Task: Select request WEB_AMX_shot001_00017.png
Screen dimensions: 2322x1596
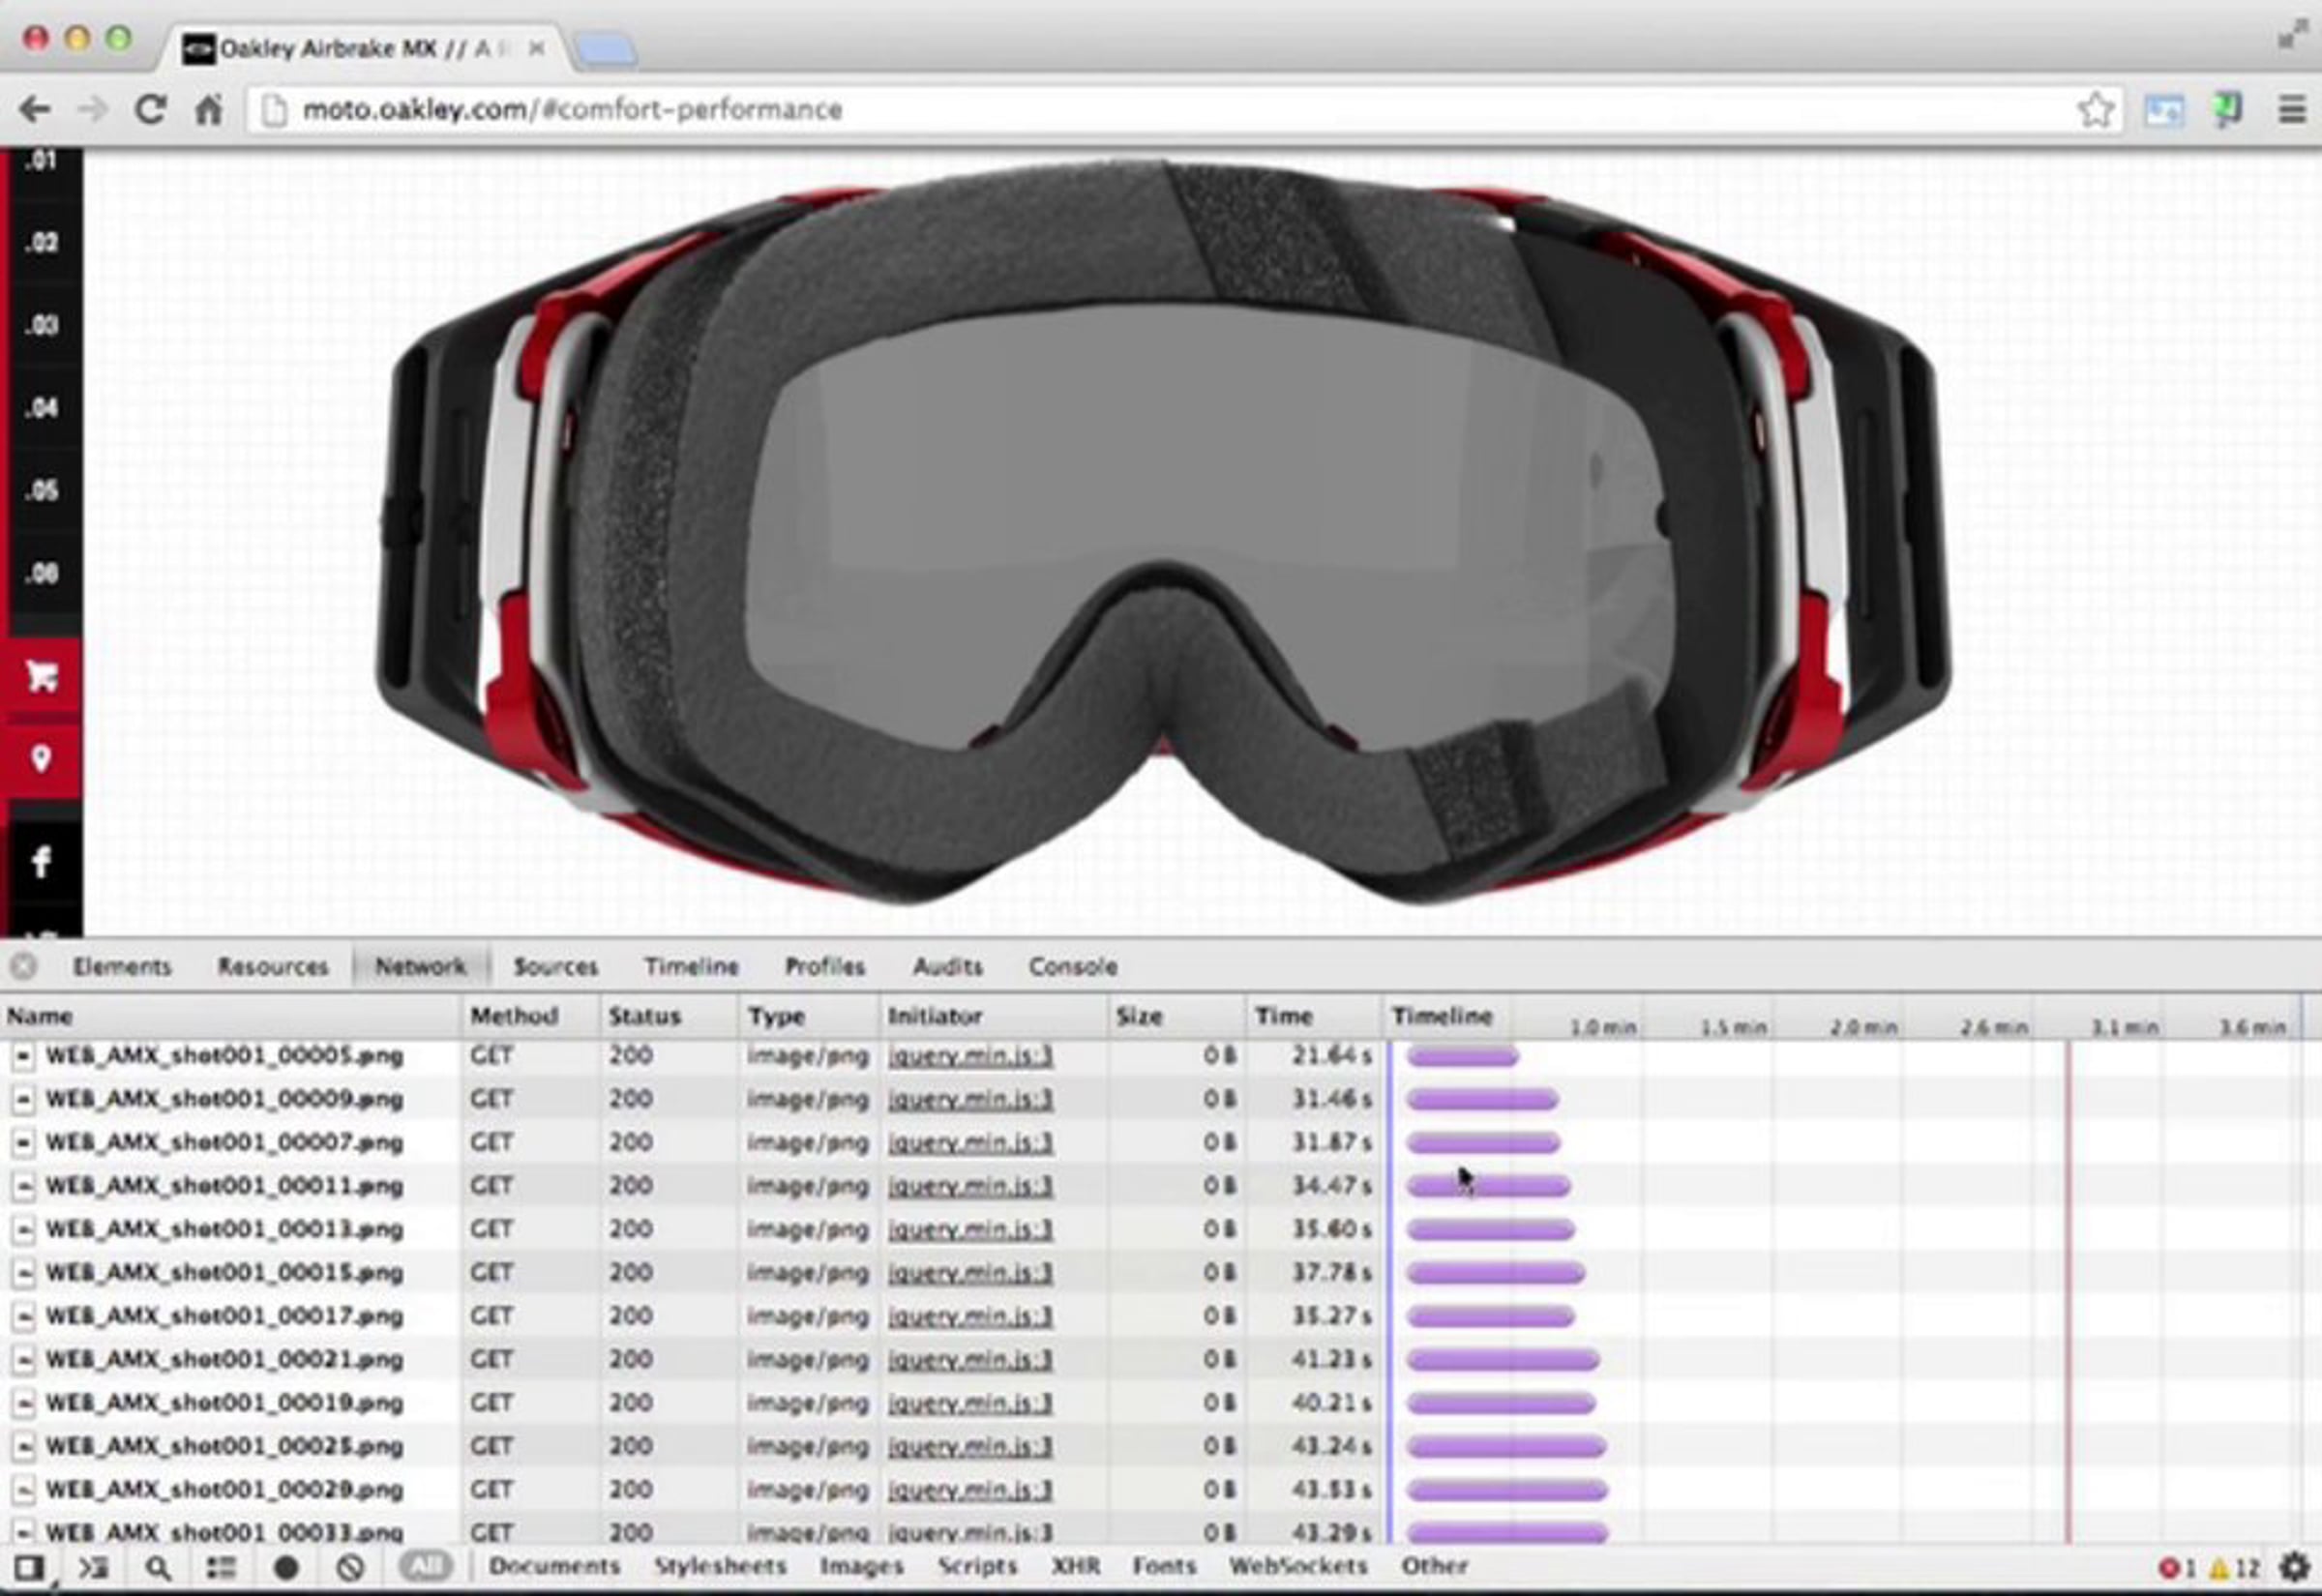Action: (225, 1316)
